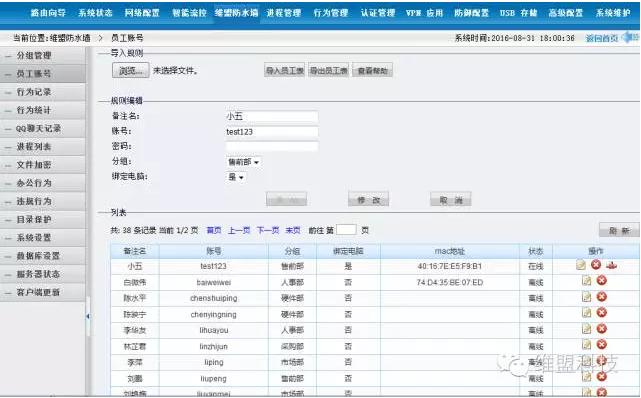The width and height of the screenshot is (641, 398).
Task: Go to 下一页 next page link
Action: point(268,230)
